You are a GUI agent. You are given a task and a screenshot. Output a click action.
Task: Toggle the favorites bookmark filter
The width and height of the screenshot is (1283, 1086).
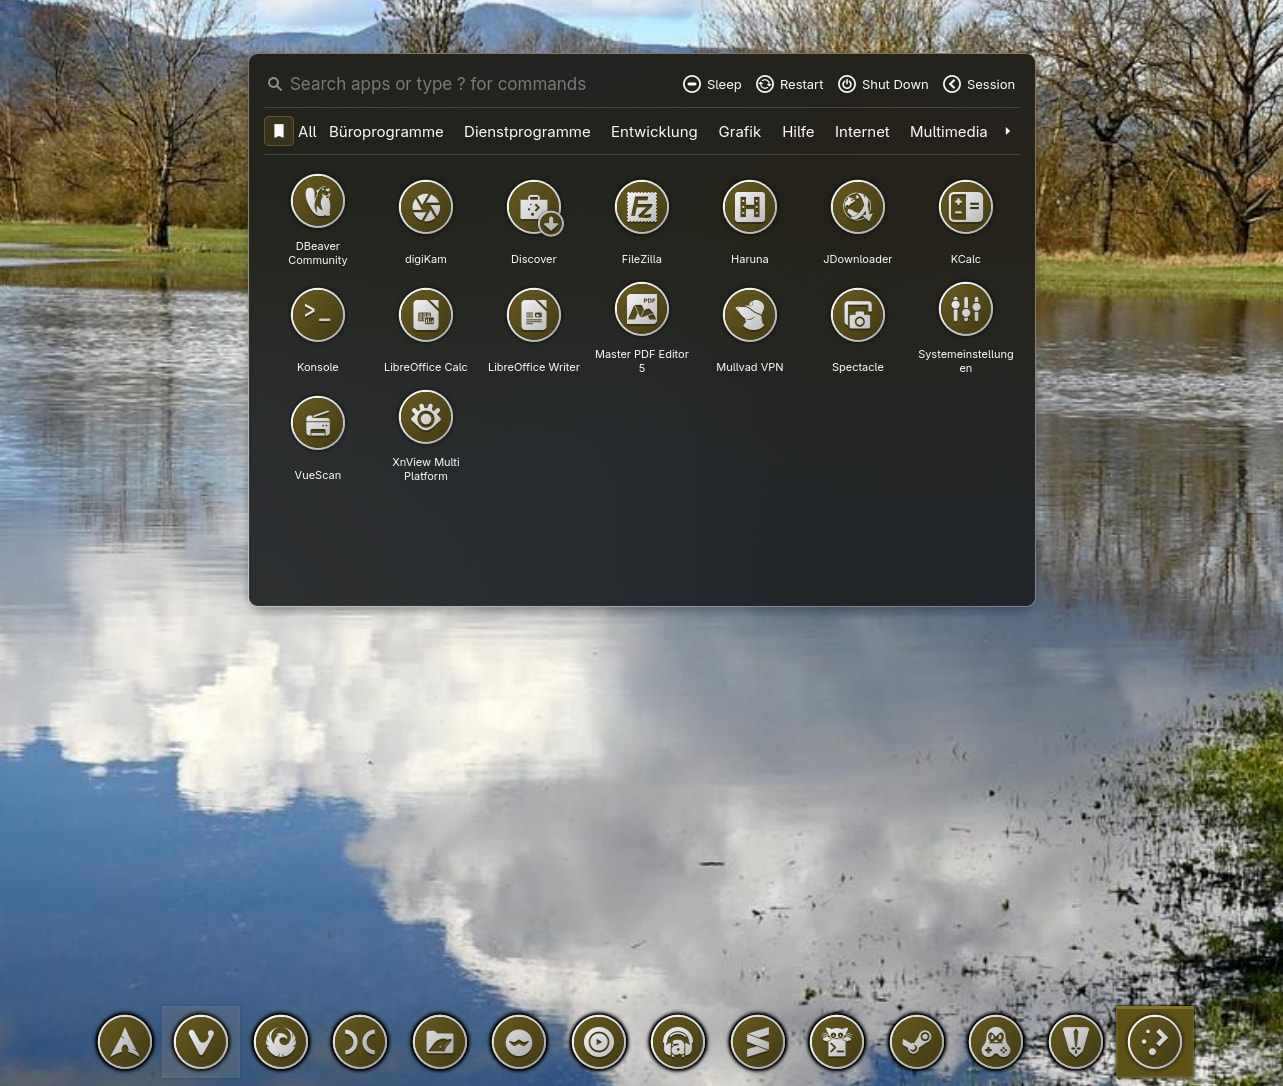(x=279, y=131)
